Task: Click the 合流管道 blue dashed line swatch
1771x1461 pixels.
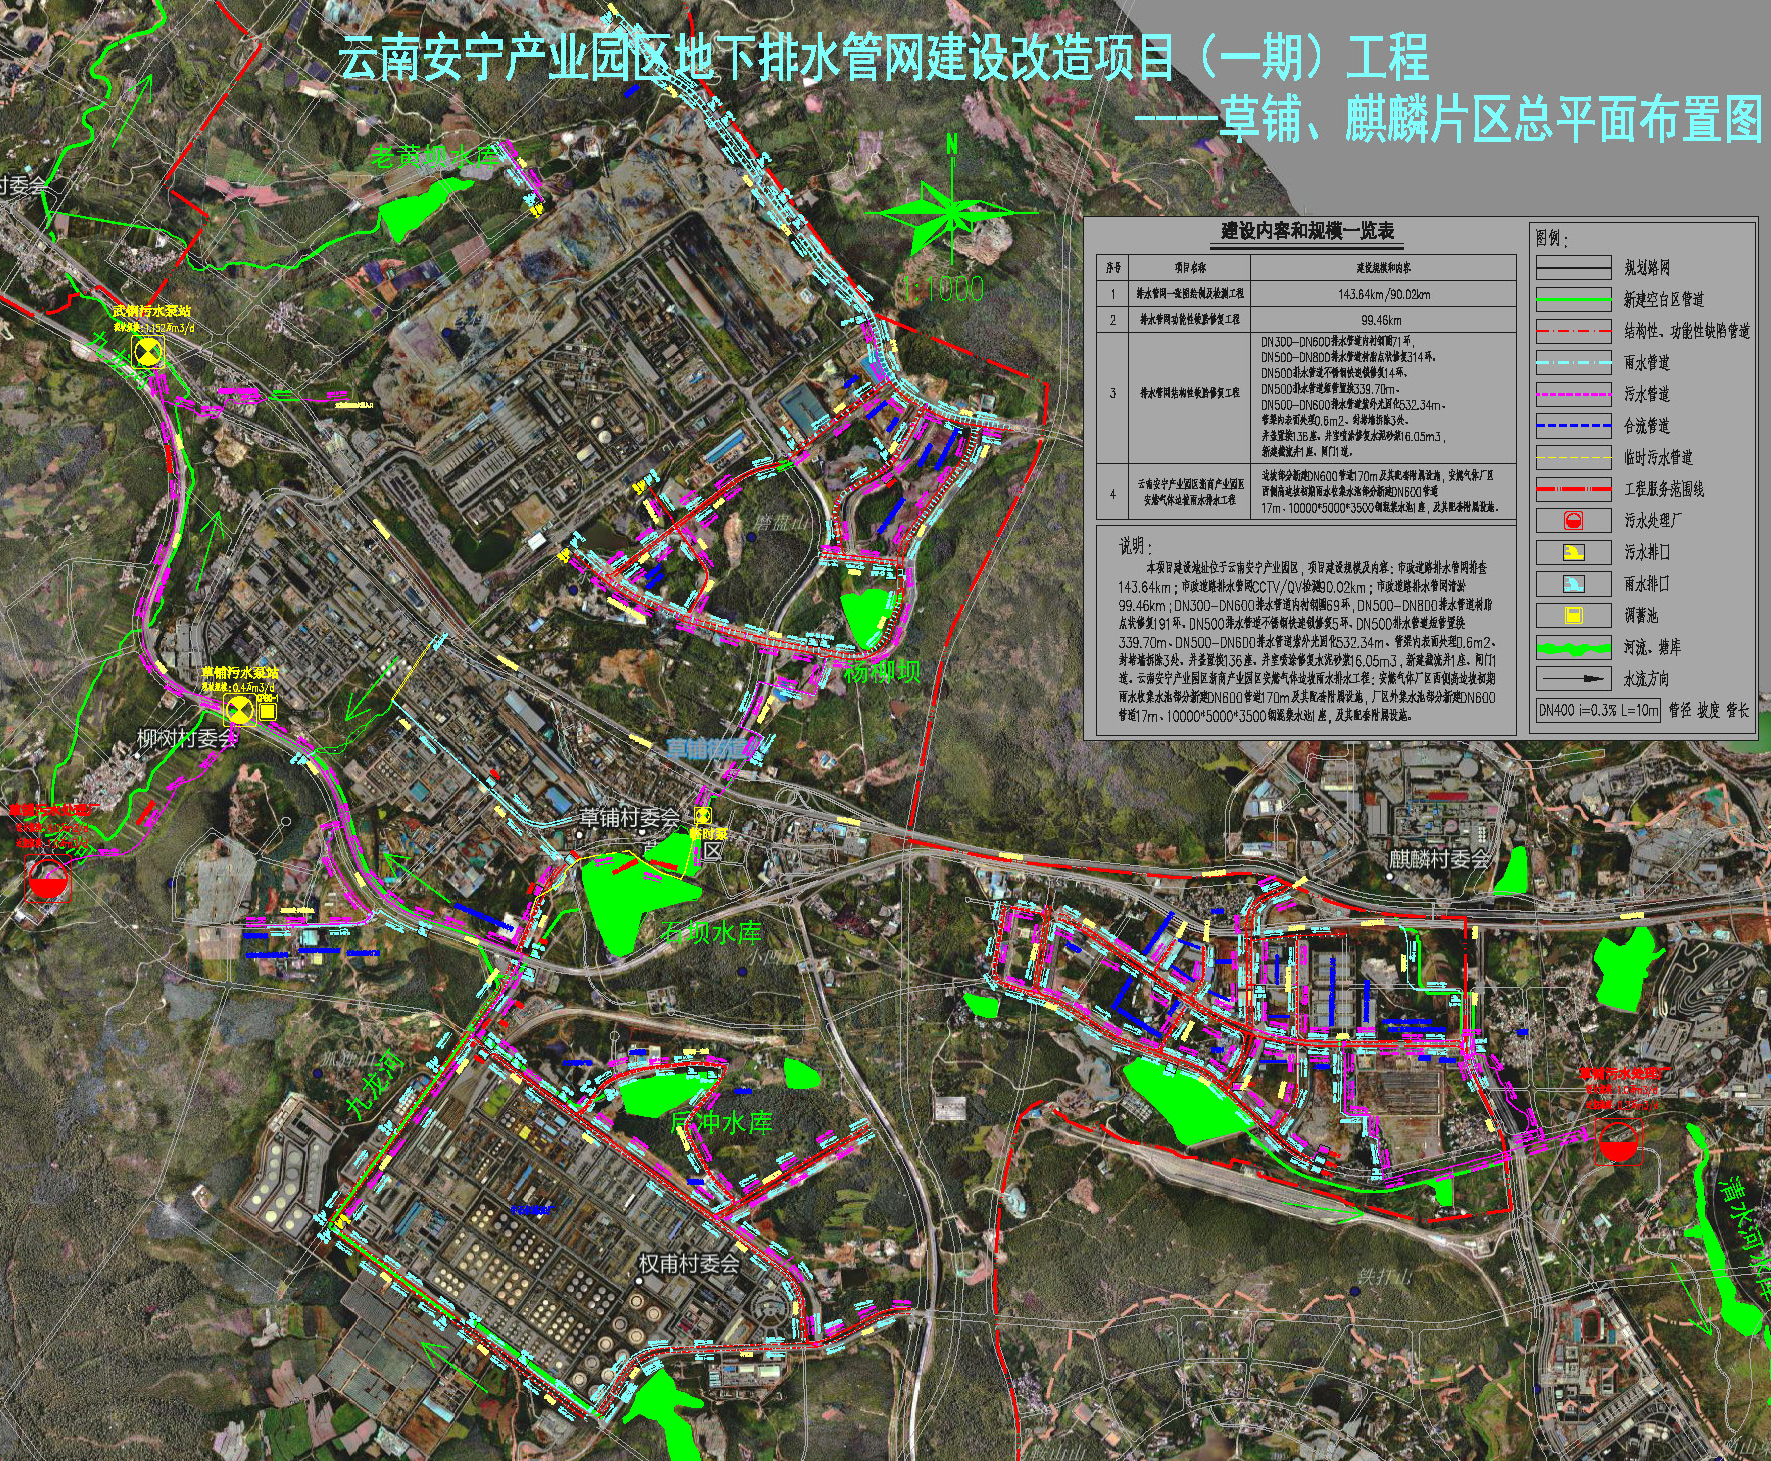Action: click(1573, 426)
